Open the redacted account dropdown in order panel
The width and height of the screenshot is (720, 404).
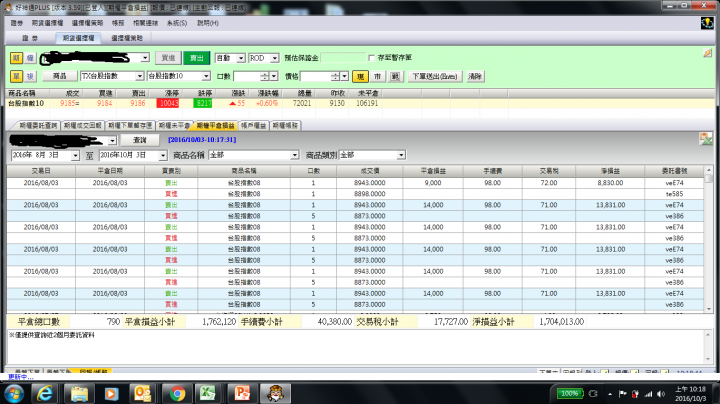(x=145, y=58)
